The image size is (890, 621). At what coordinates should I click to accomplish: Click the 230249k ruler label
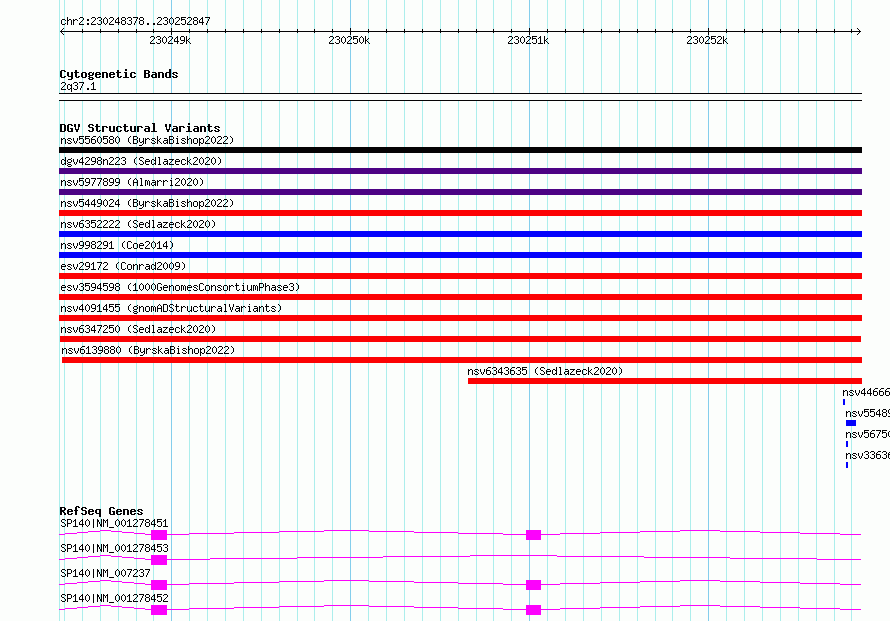[x=170, y=40]
